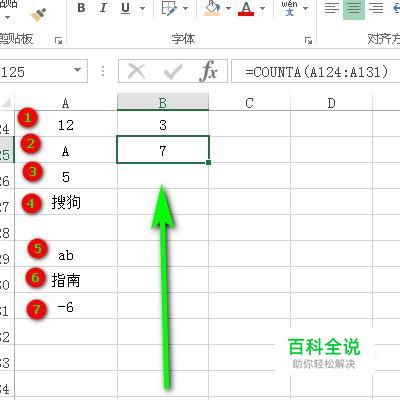This screenshot has height=400, width=400.
Task: Select cell B125 containing 7
Action: click(163, 150)
